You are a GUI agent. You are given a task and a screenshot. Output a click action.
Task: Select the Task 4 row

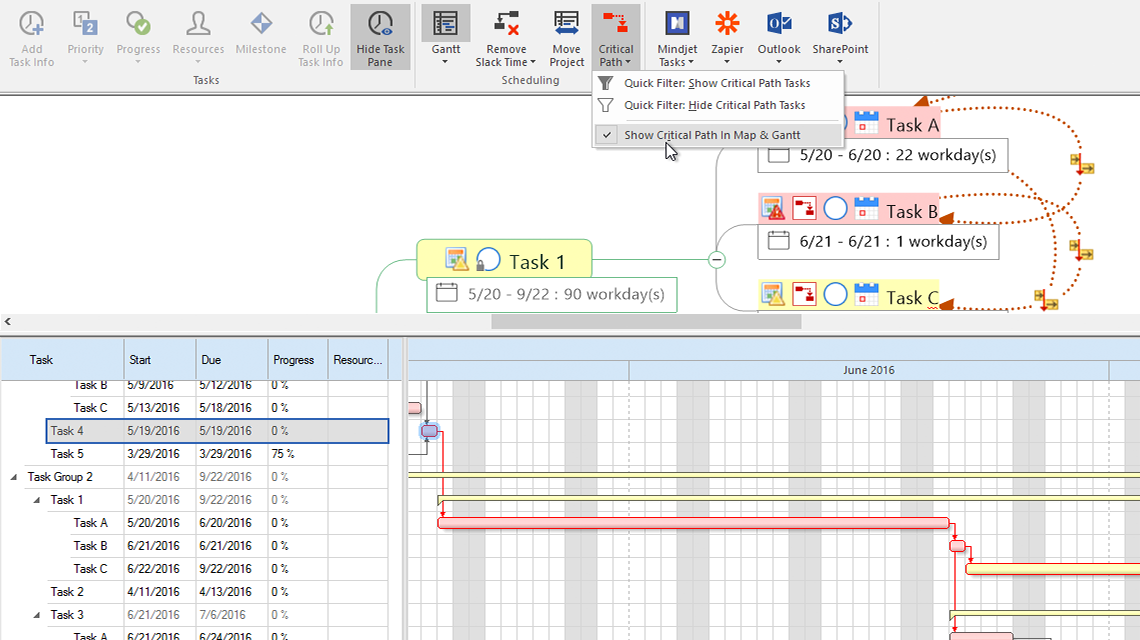(x=217, y=431)
